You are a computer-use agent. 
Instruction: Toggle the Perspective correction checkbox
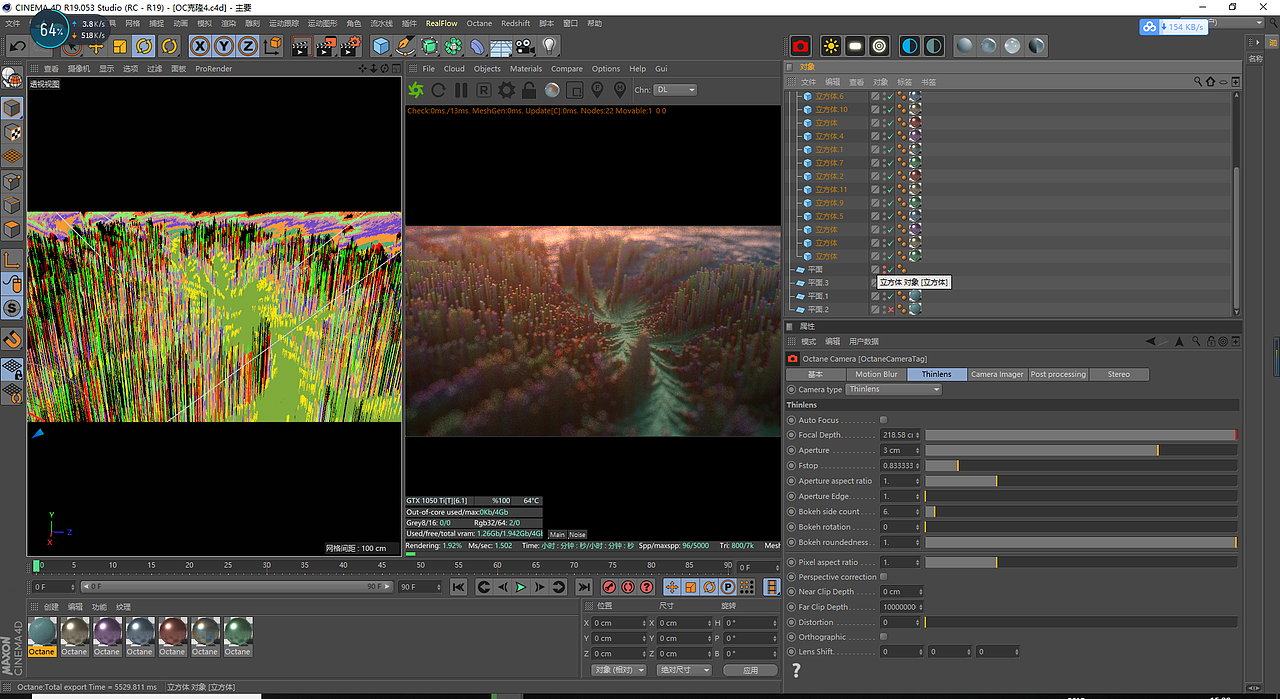coord(883,577)
